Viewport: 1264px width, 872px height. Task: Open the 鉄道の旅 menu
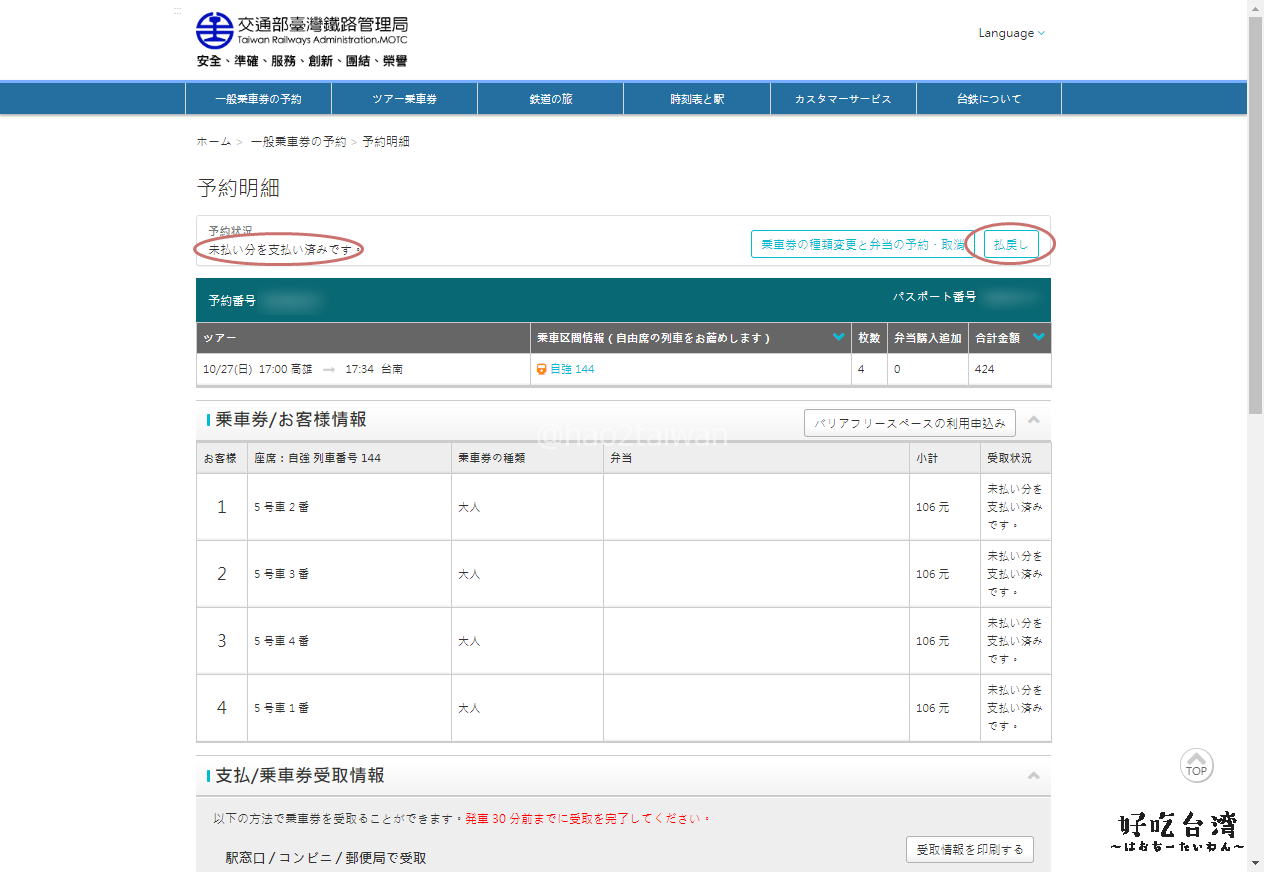tap(550, 99)
